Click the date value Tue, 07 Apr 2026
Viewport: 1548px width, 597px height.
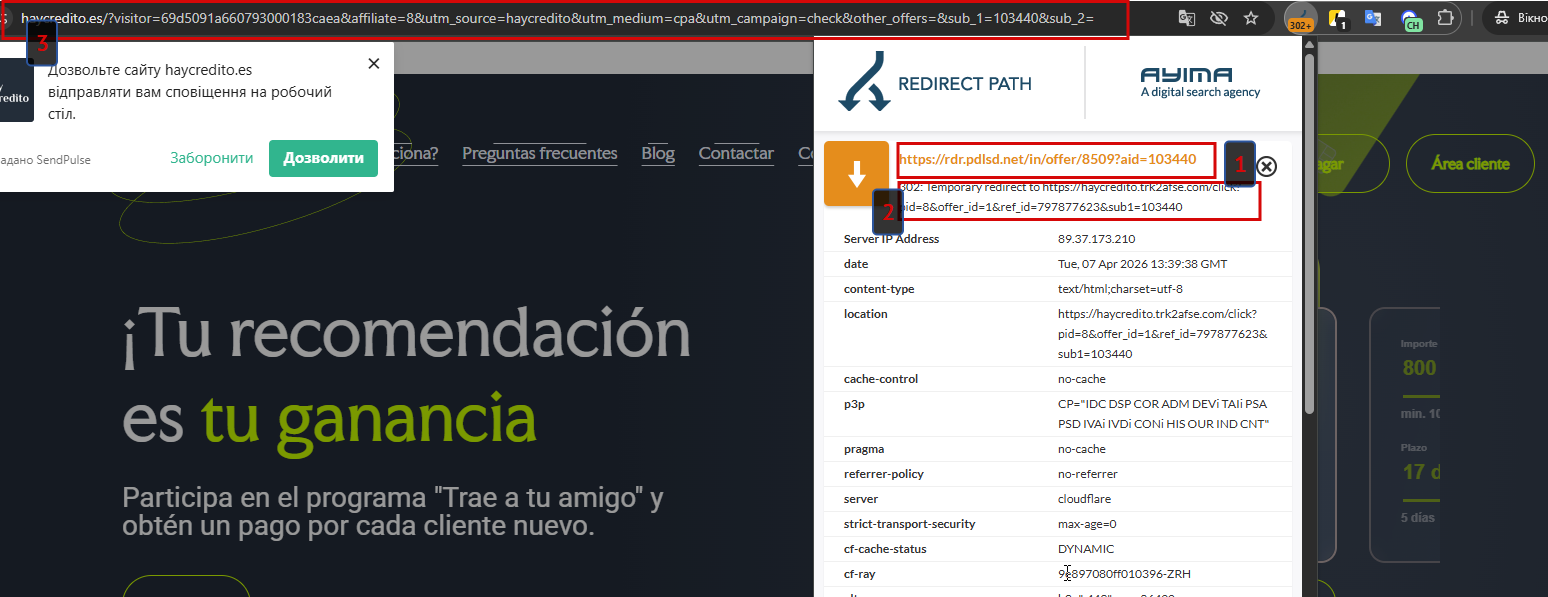pyautogui.click(x=1142, y=264)
